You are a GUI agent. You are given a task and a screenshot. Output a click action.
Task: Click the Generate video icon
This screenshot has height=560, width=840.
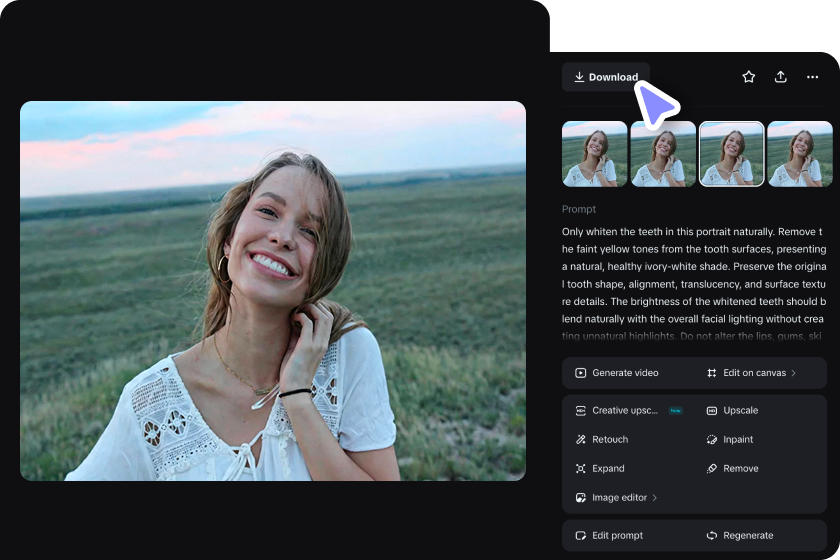coord(580,373)
